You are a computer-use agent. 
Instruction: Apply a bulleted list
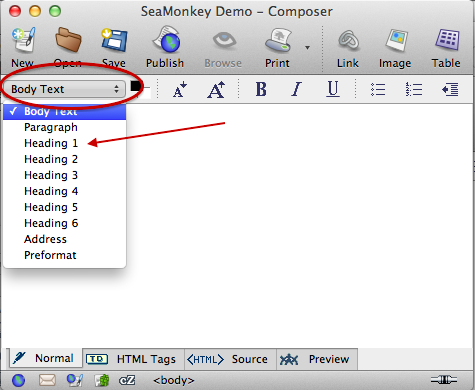378,89
